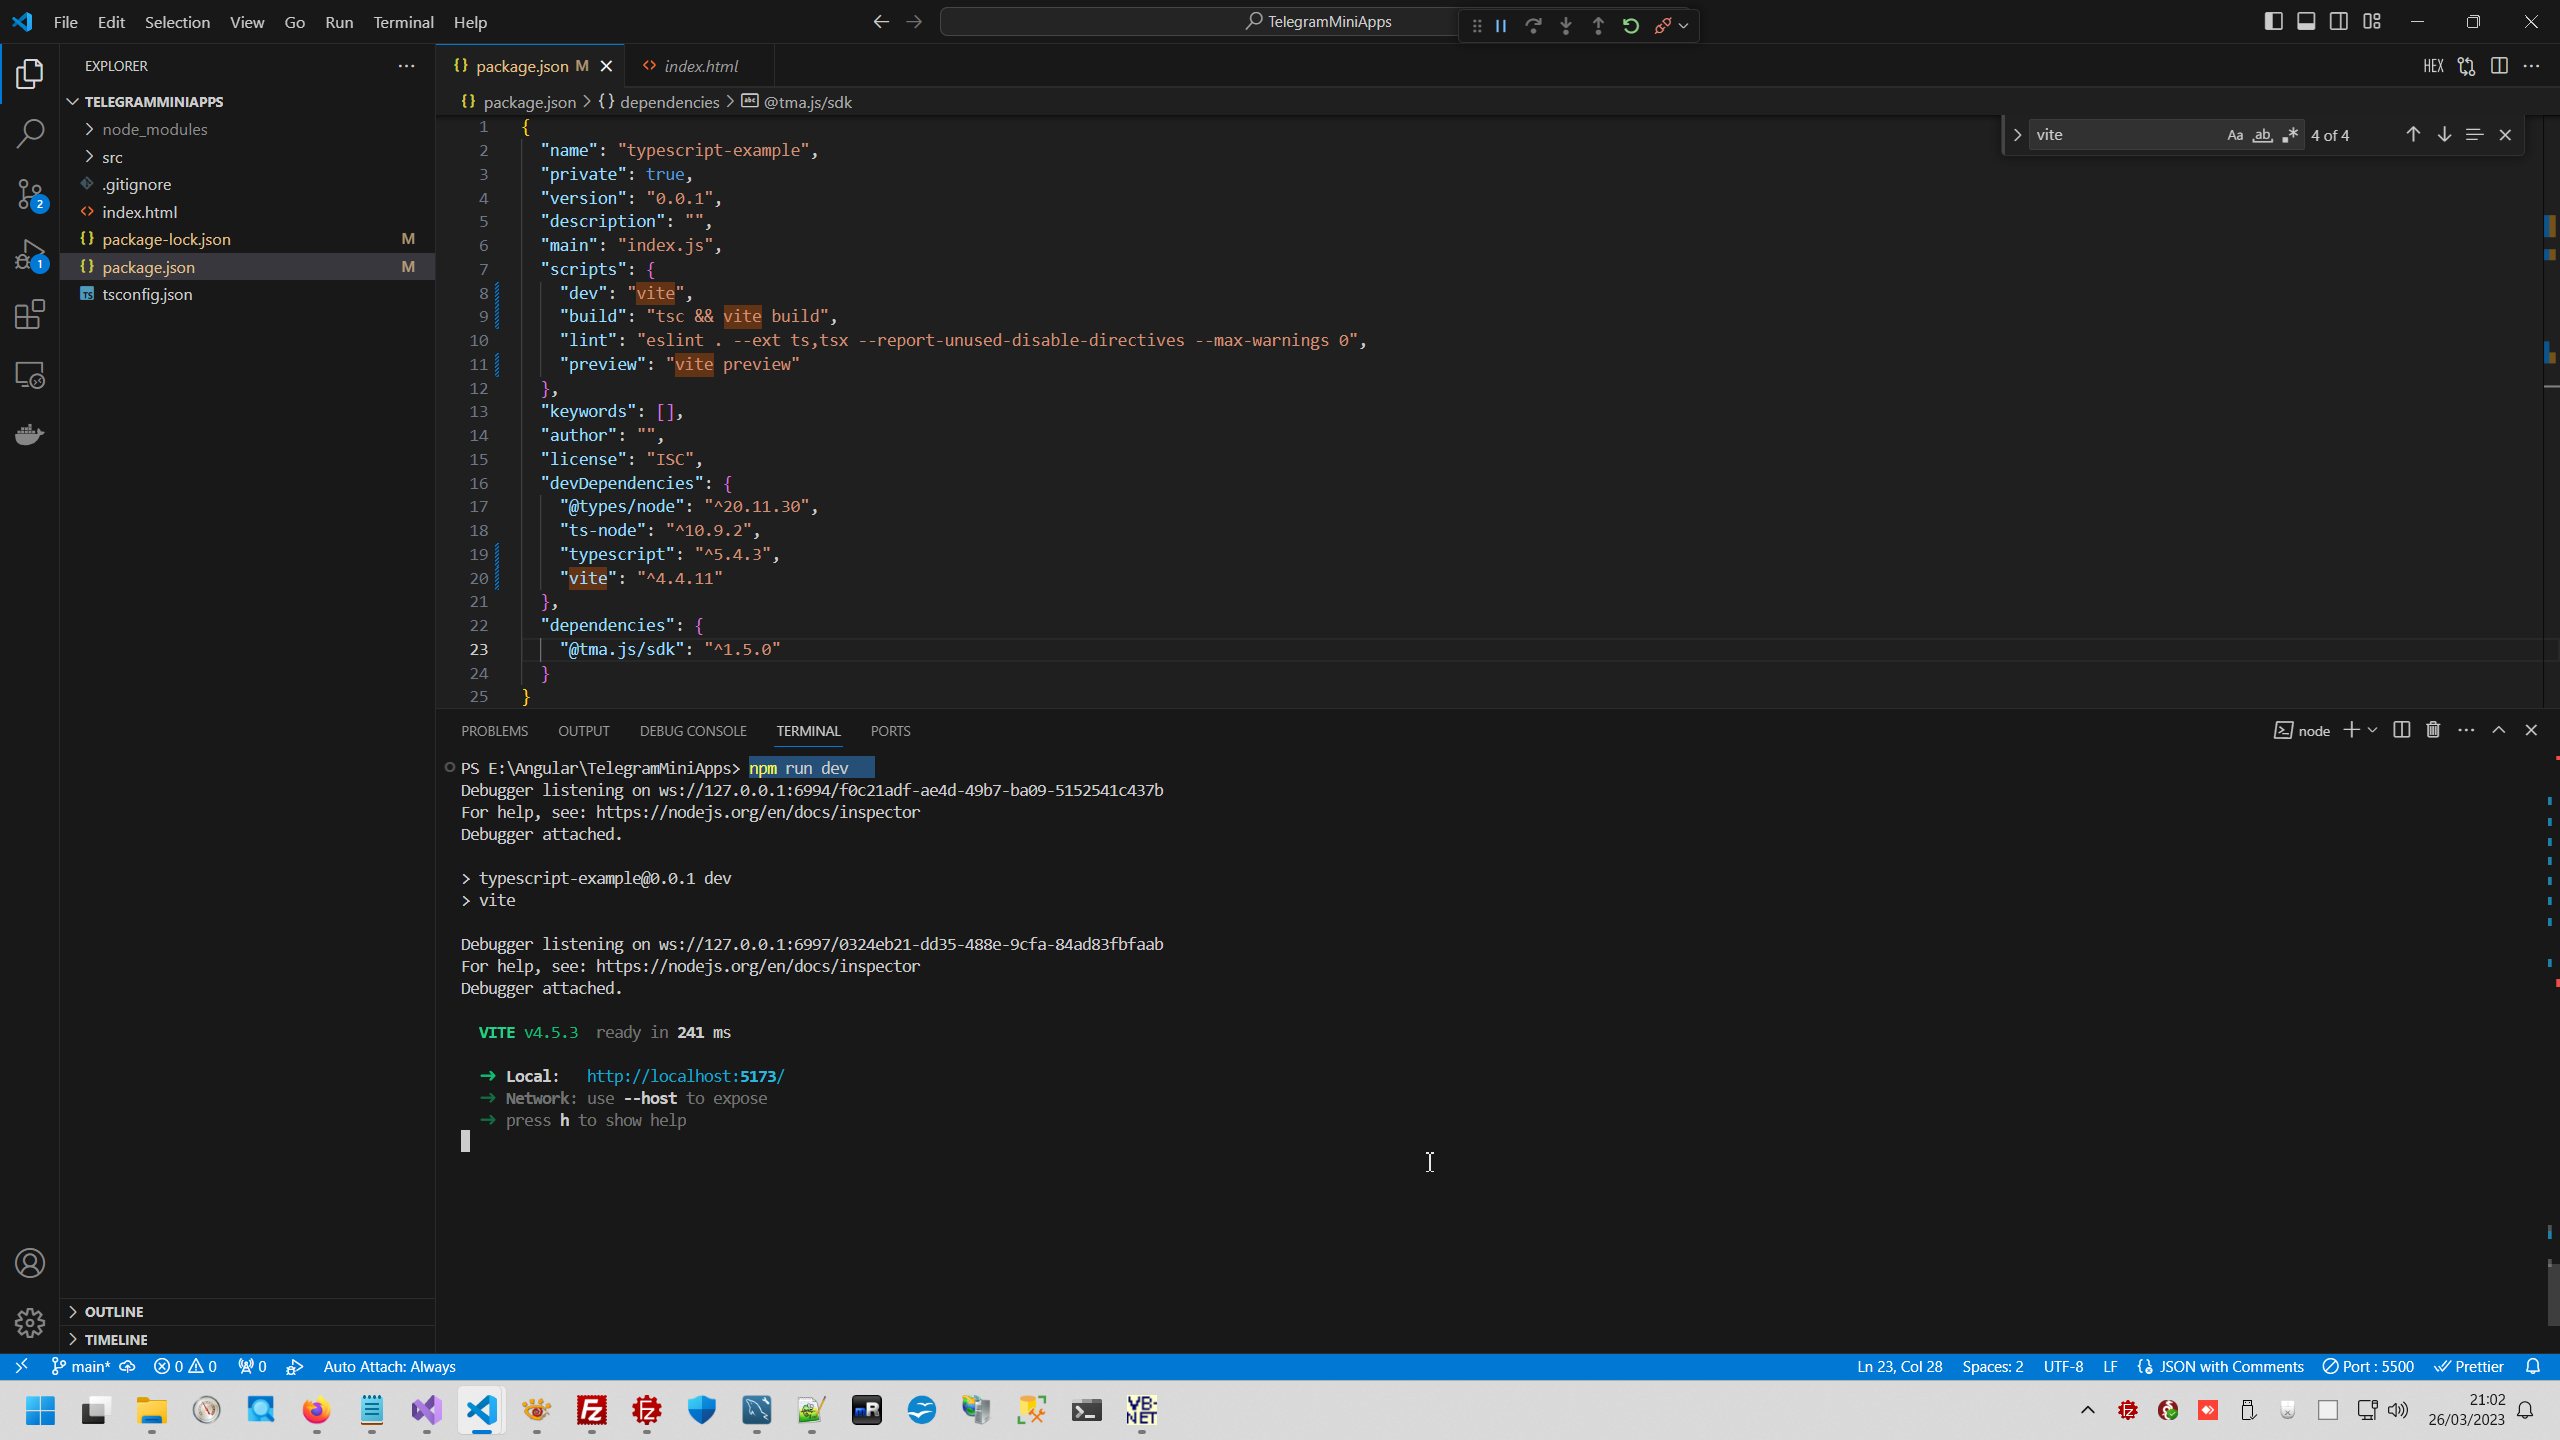Switch to the index.html tab

pyautogui.click(x=699, y=65)
